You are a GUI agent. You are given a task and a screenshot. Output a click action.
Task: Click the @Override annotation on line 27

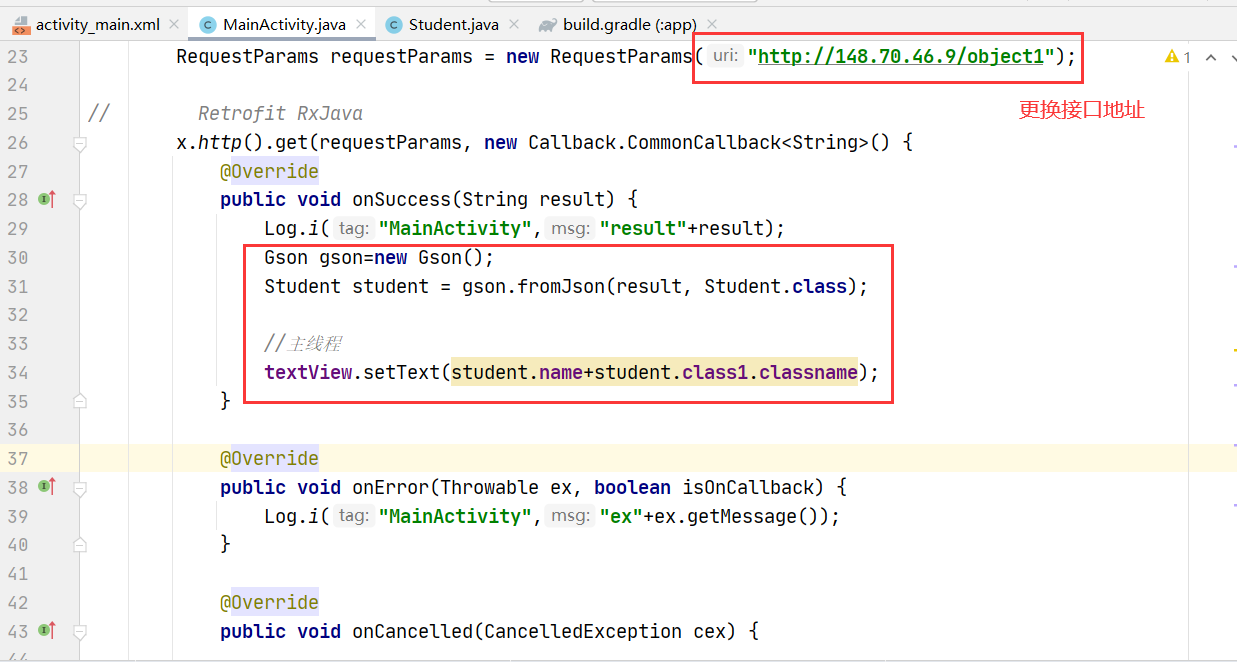(270, 172)
